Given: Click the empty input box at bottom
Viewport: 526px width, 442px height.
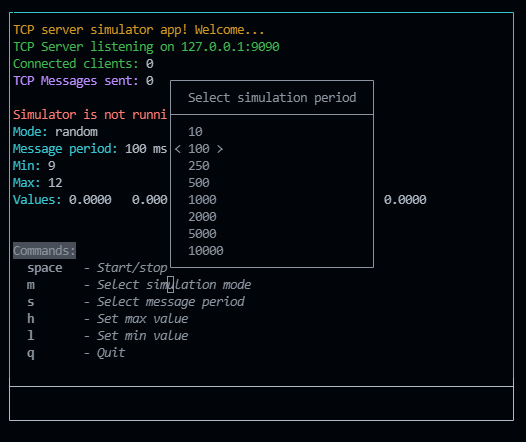Looking at the screenshot, I should [262, 403].
